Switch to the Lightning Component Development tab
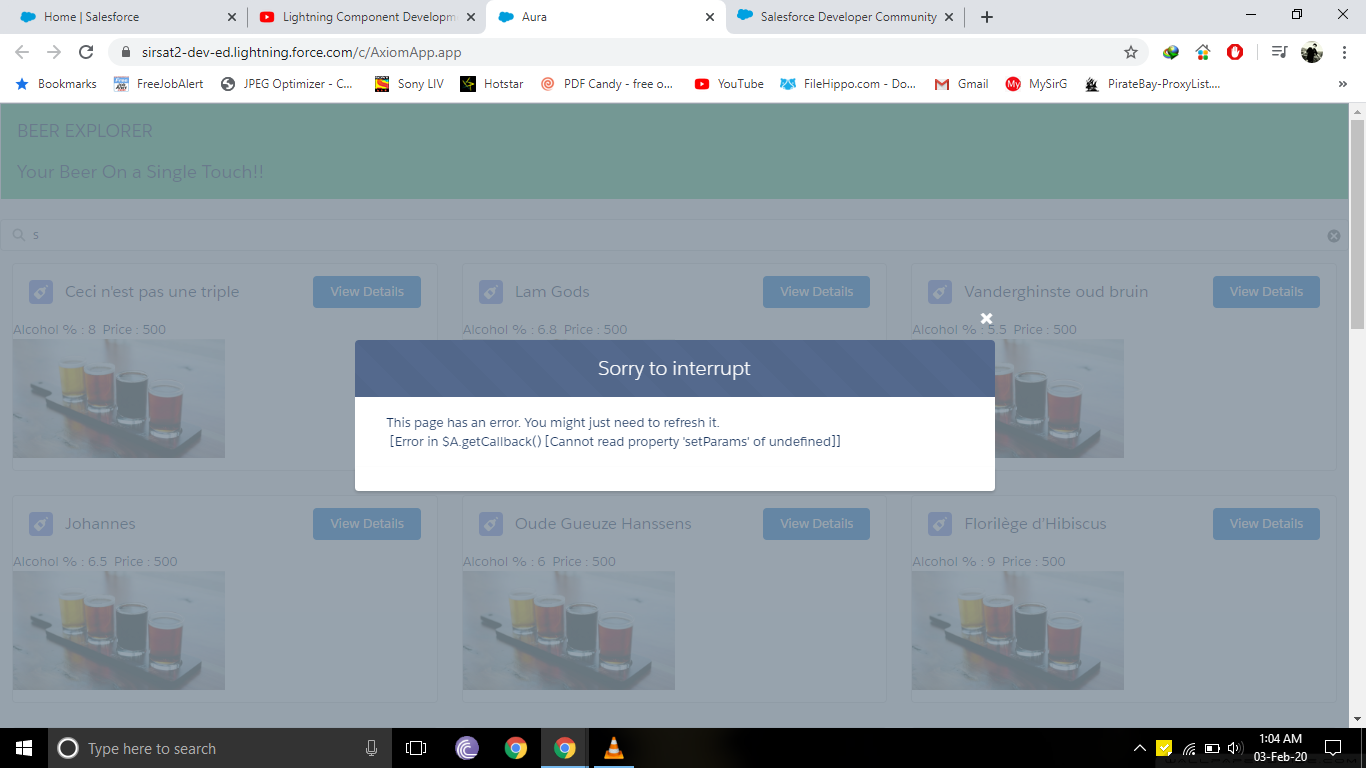Image resolution: width=1366 pixels, height=768 pixels. coord(366,17)
